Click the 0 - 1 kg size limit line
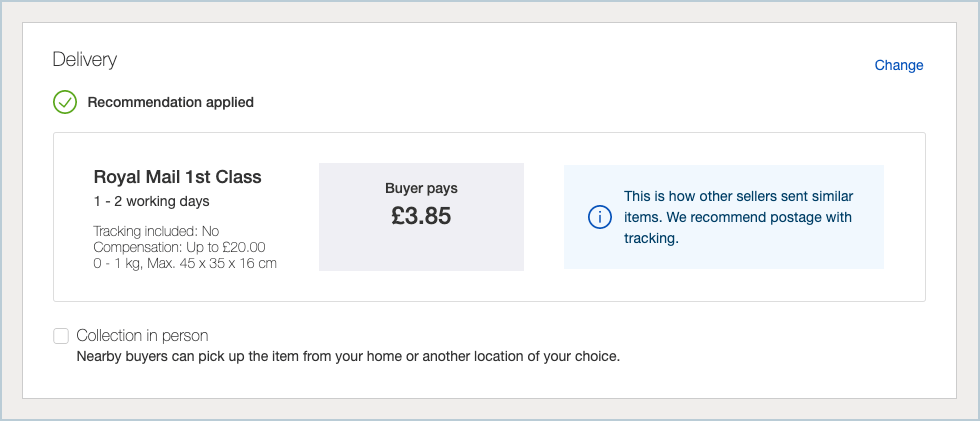 pos(185,264)
